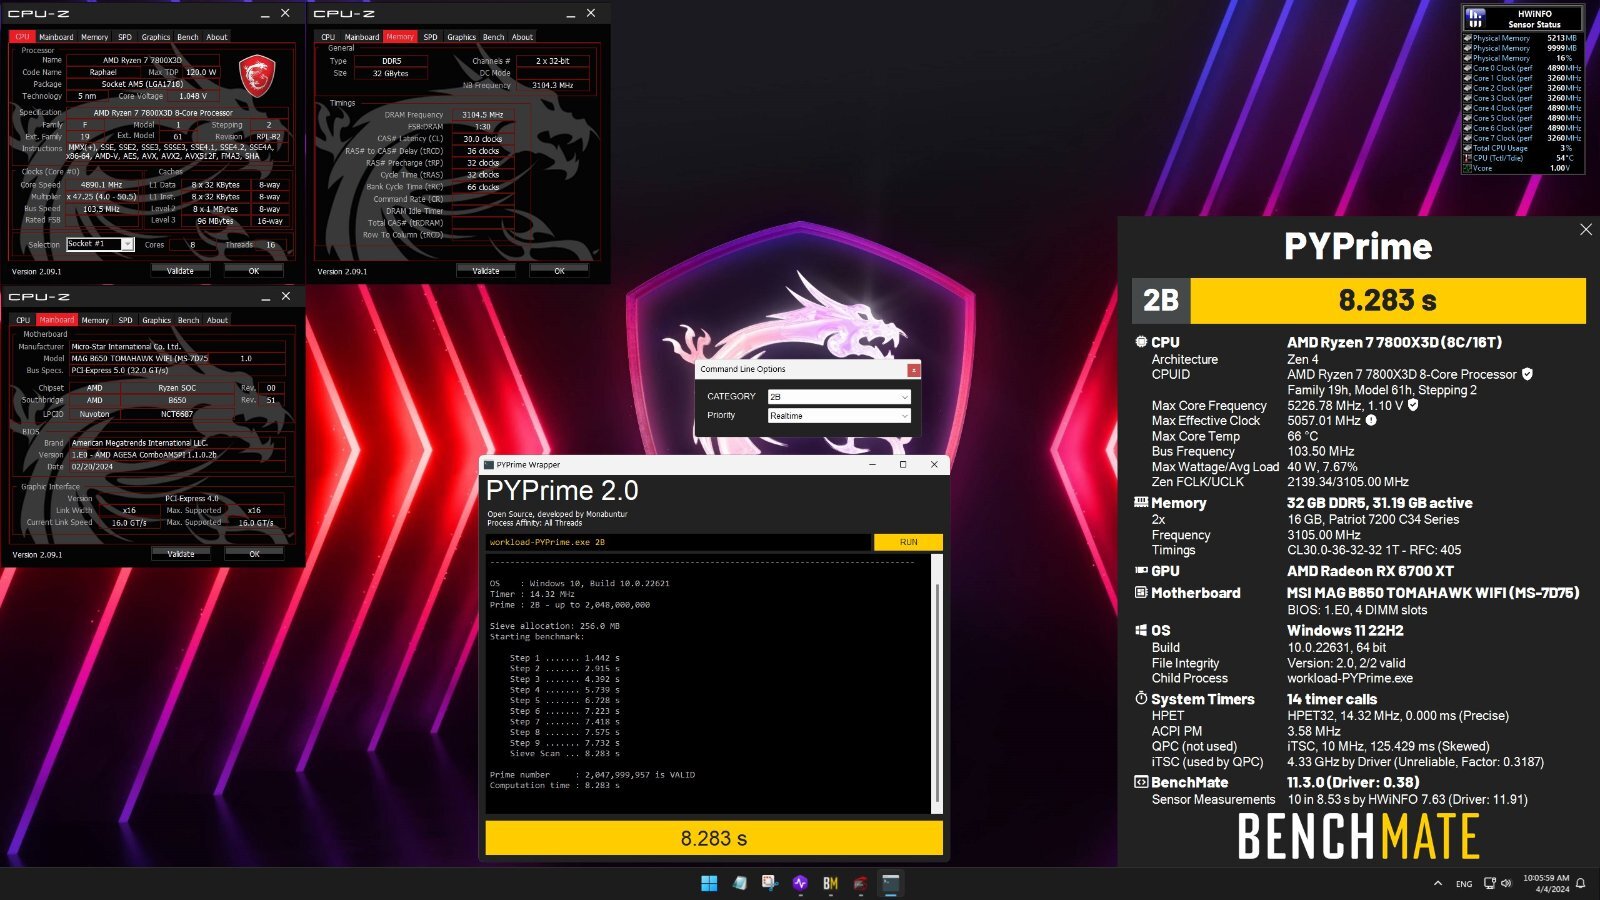Click the Windows logo icon beside OS
The image size is (1600, 900).
click(1141, 630)
